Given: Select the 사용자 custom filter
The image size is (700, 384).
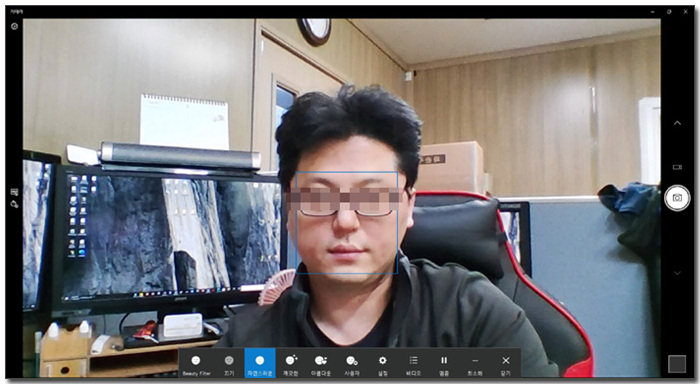Looking at the screenshot, I should coord(352,364).
